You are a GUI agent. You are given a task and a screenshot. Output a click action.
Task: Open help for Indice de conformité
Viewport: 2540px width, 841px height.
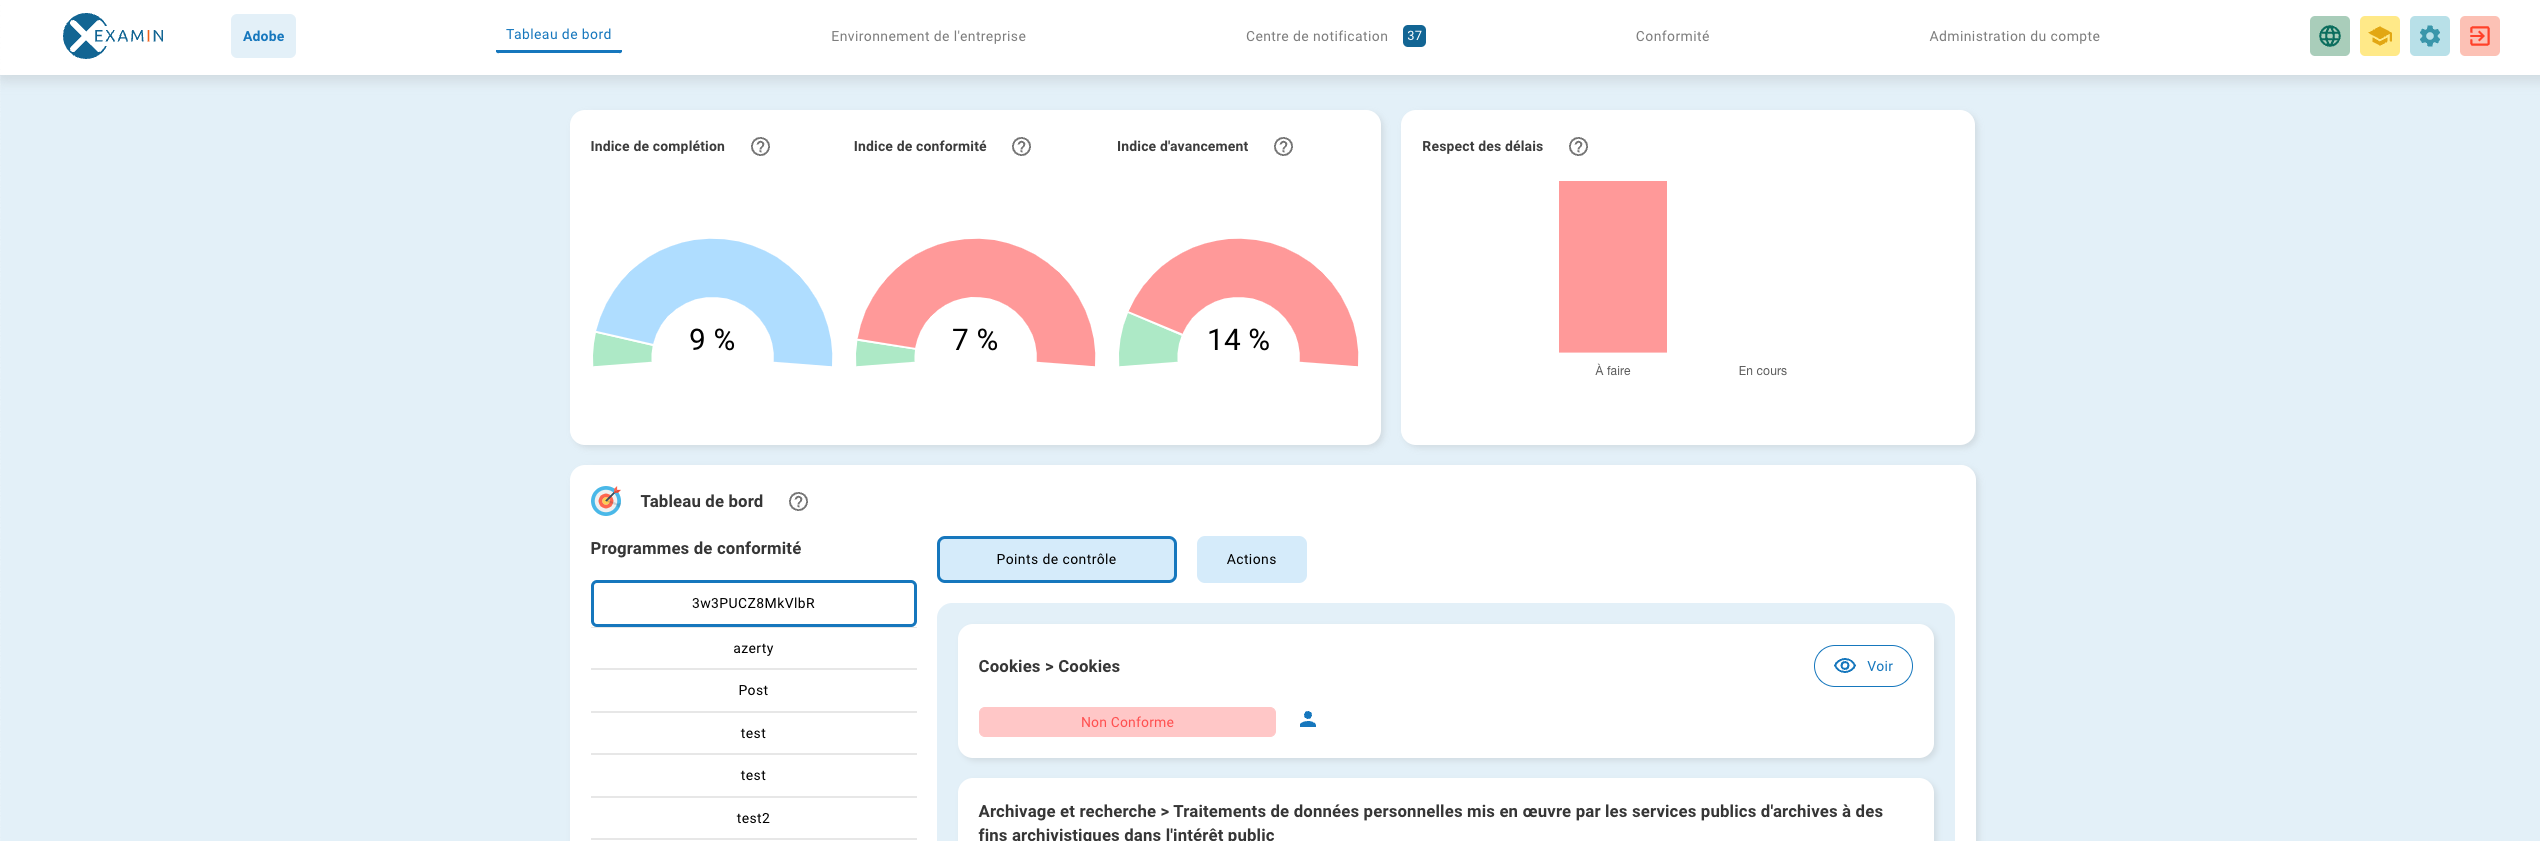1021,147
